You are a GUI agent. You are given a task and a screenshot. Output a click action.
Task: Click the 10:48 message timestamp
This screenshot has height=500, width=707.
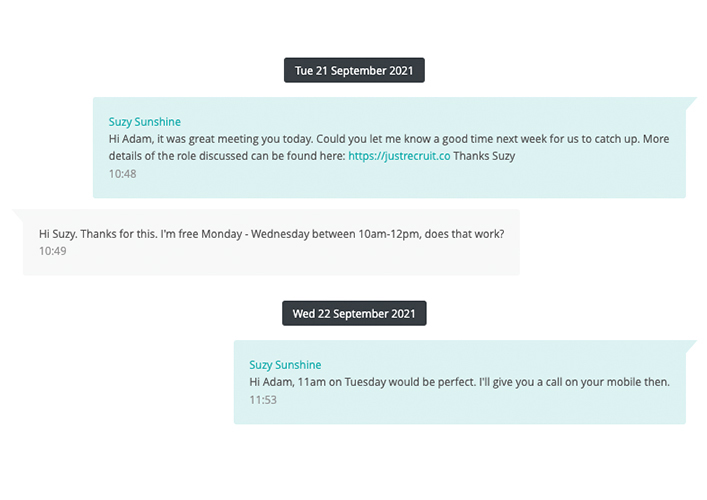coord(122,174)
